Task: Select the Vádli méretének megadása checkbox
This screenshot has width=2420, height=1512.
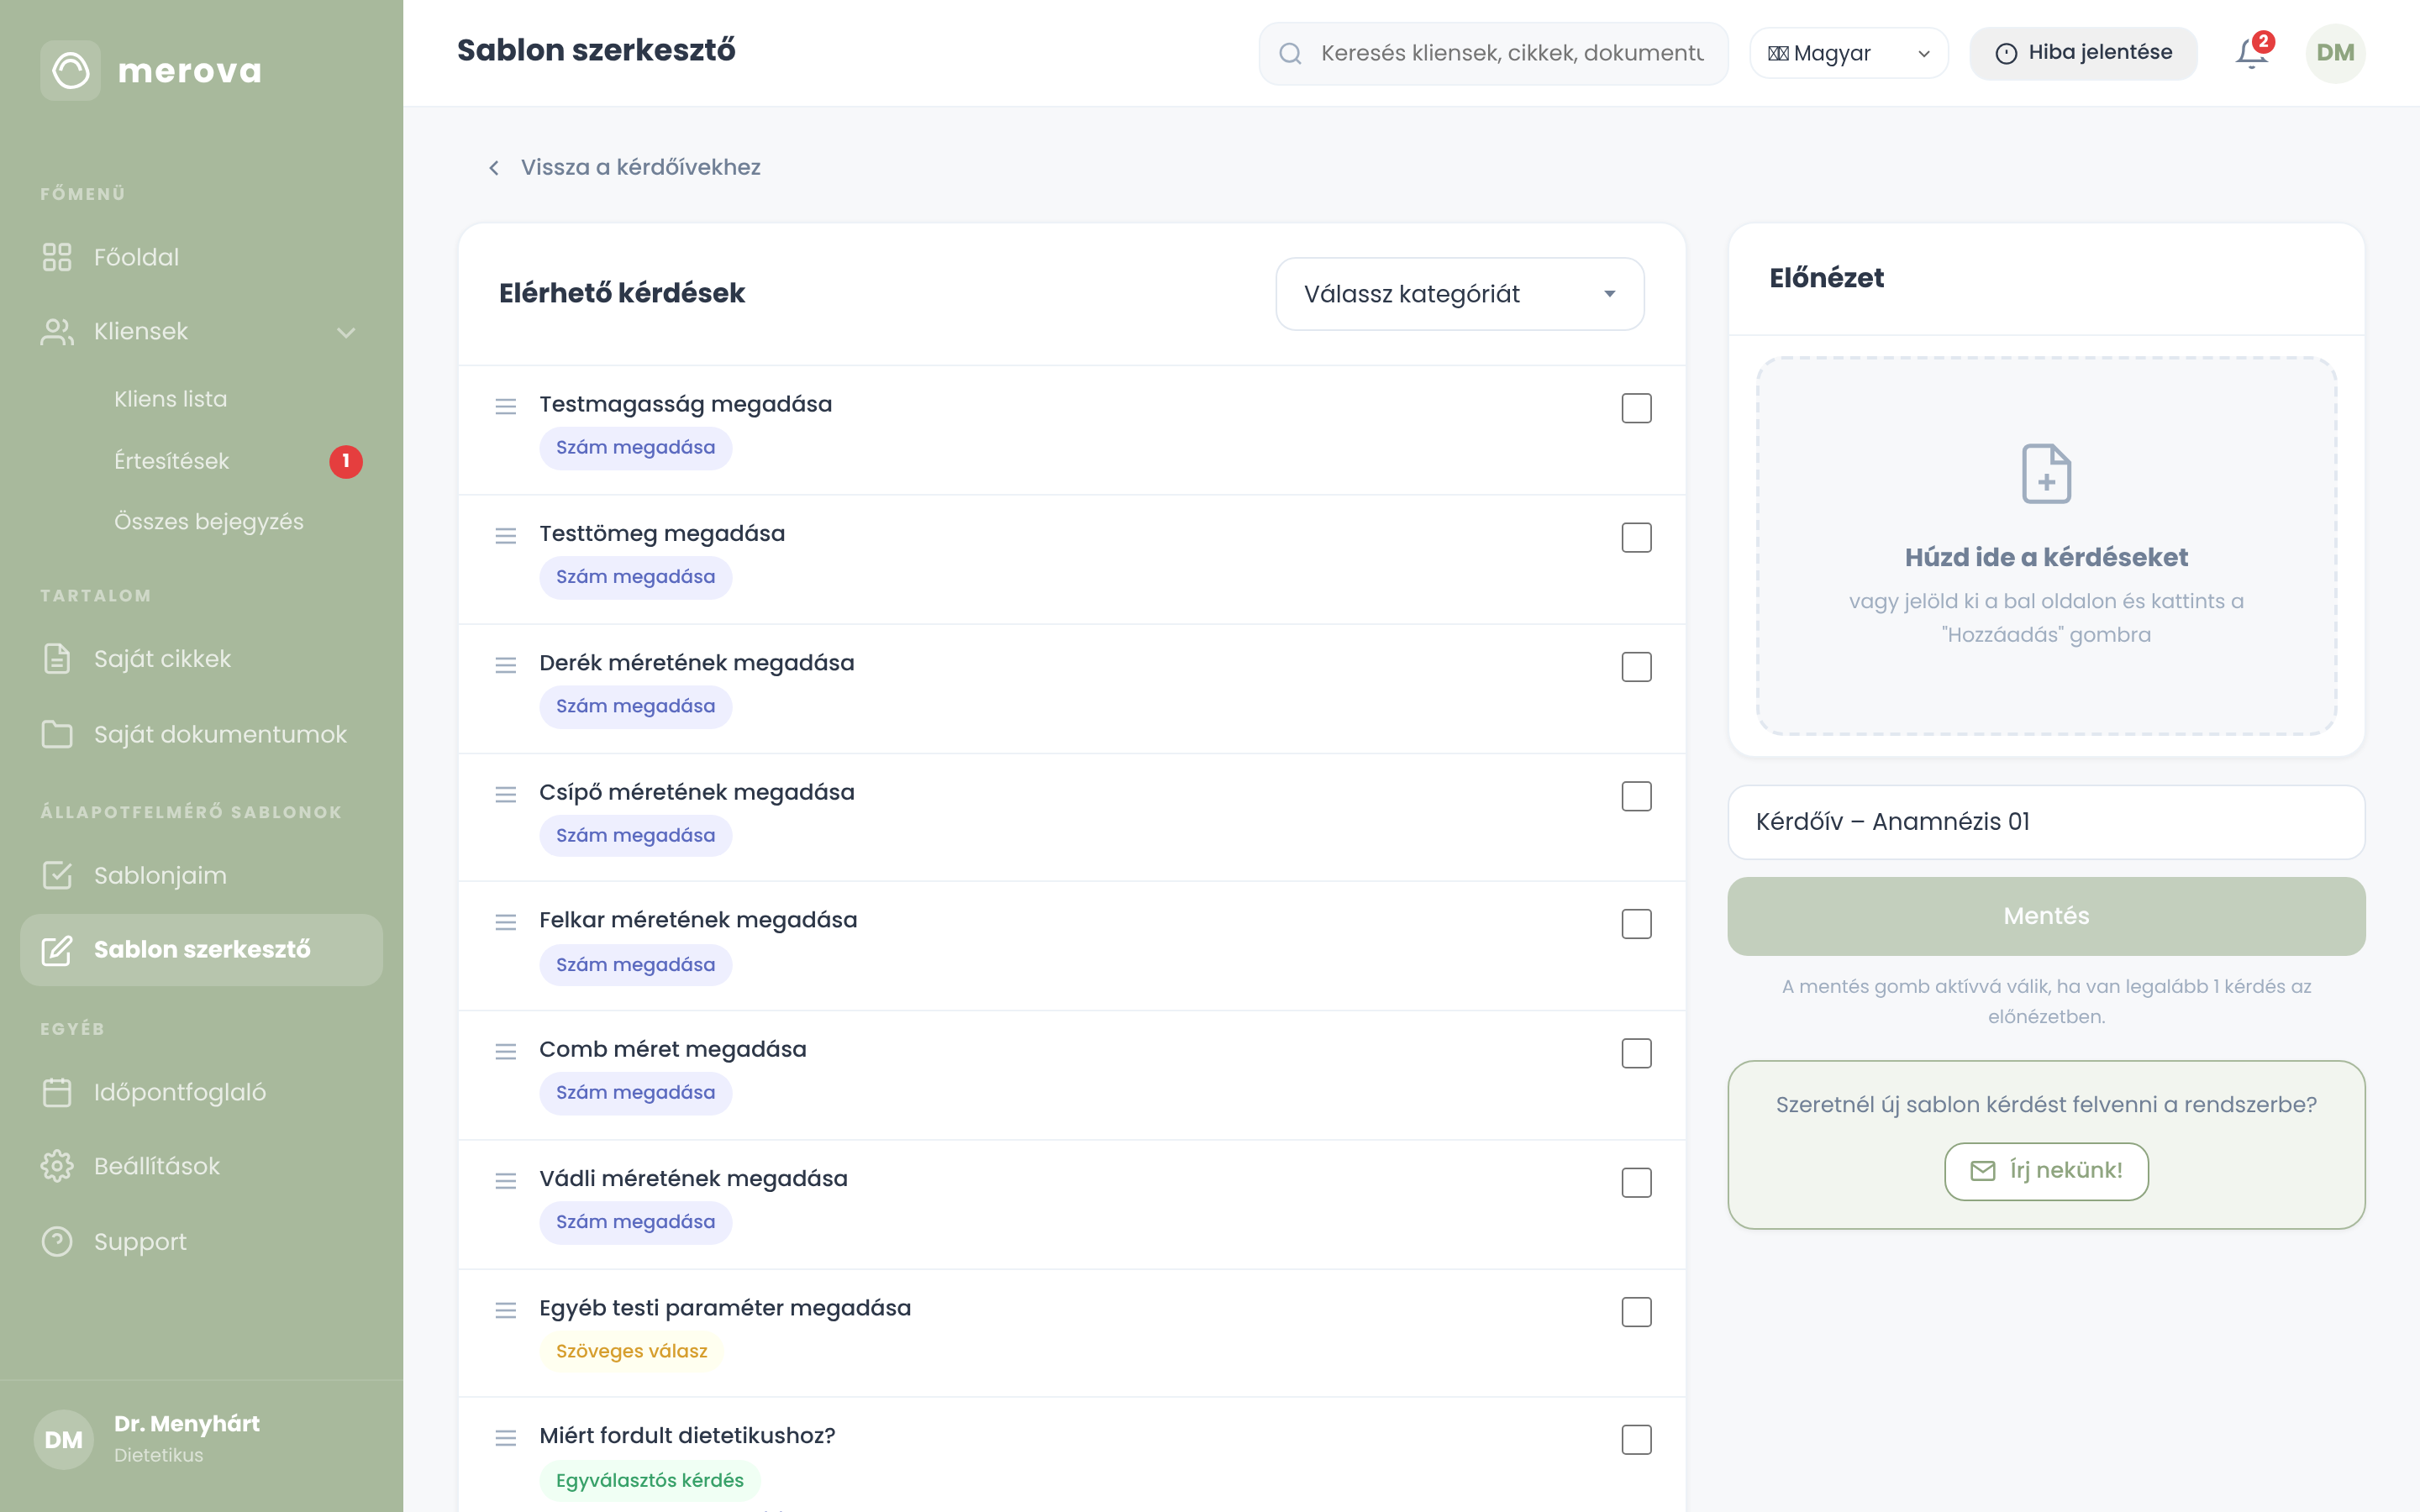Action: pos(1636,1183)
